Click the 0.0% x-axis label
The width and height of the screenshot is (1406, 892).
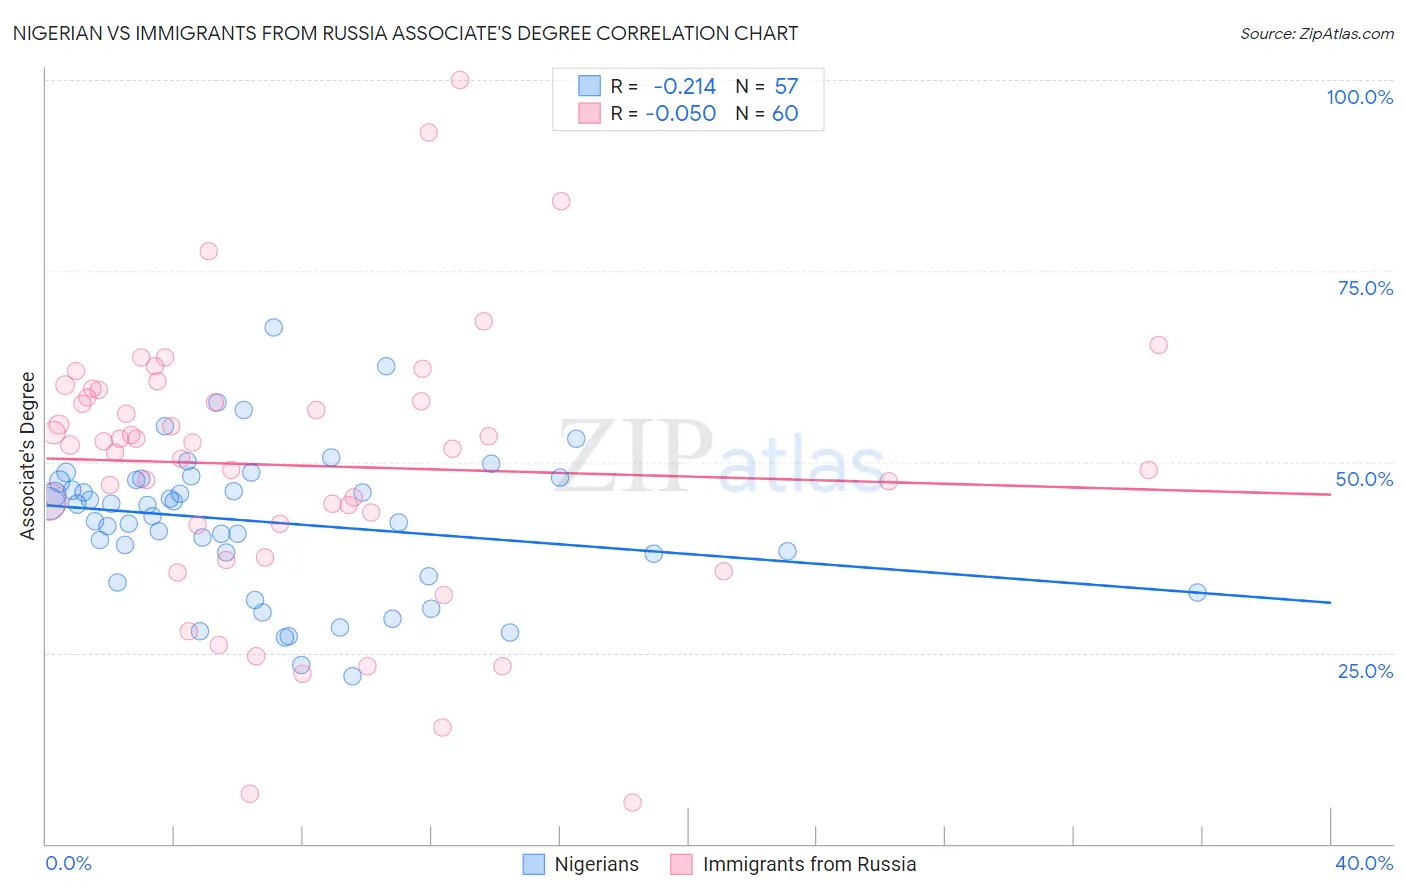[x=68, y=863]
